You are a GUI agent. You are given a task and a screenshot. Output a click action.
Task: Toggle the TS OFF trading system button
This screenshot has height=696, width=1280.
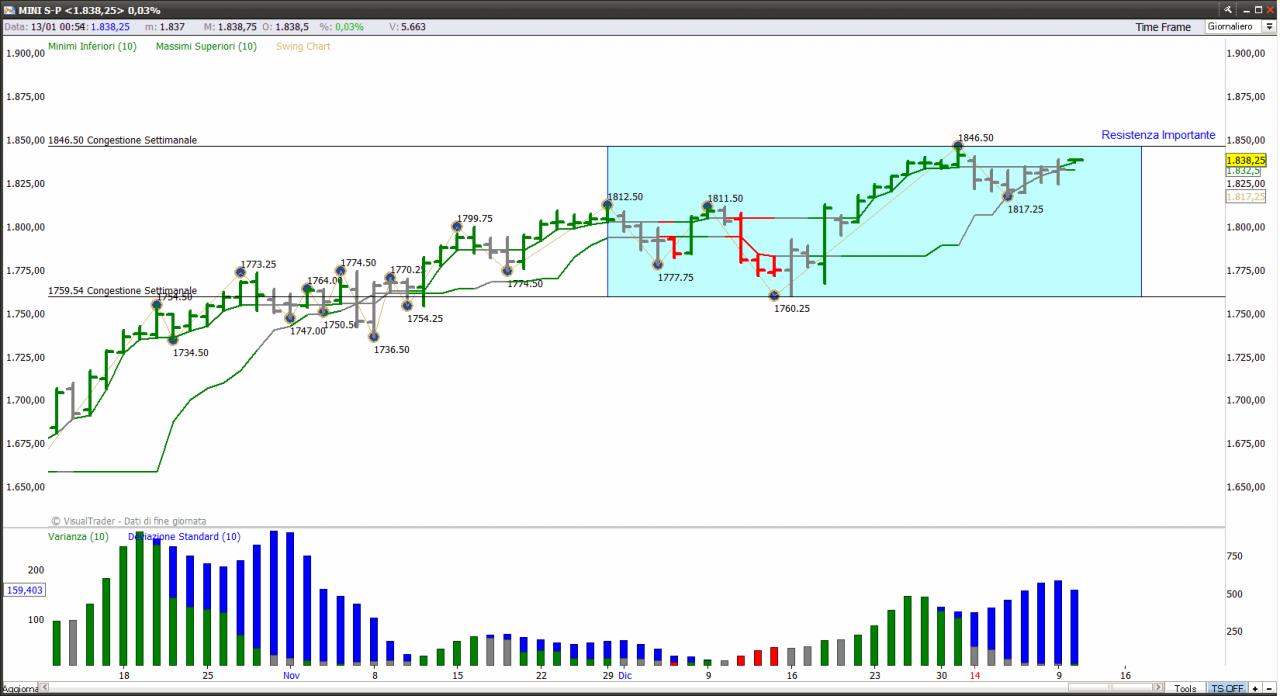[1227, 689]
